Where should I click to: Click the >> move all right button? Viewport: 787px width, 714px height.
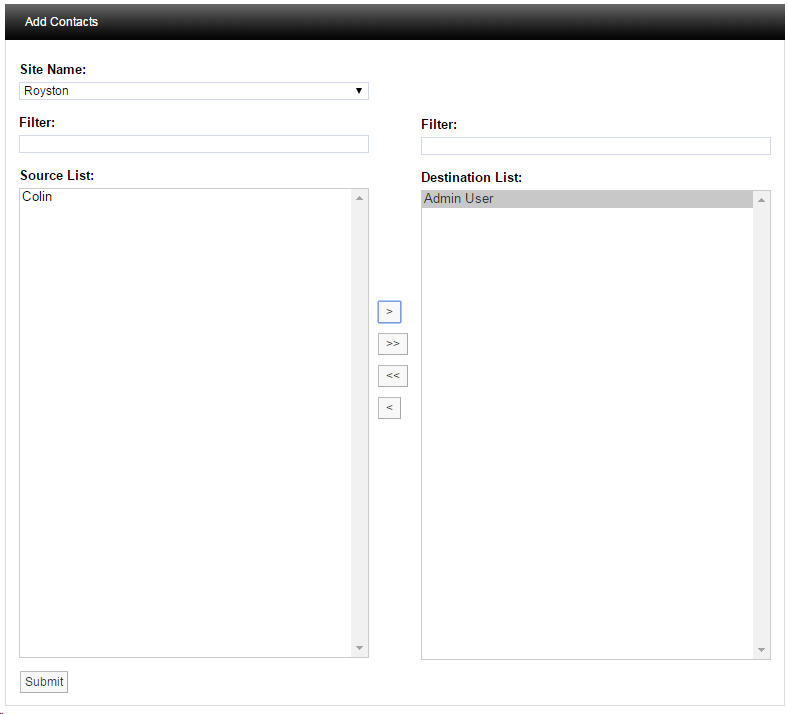pos(392,344)
